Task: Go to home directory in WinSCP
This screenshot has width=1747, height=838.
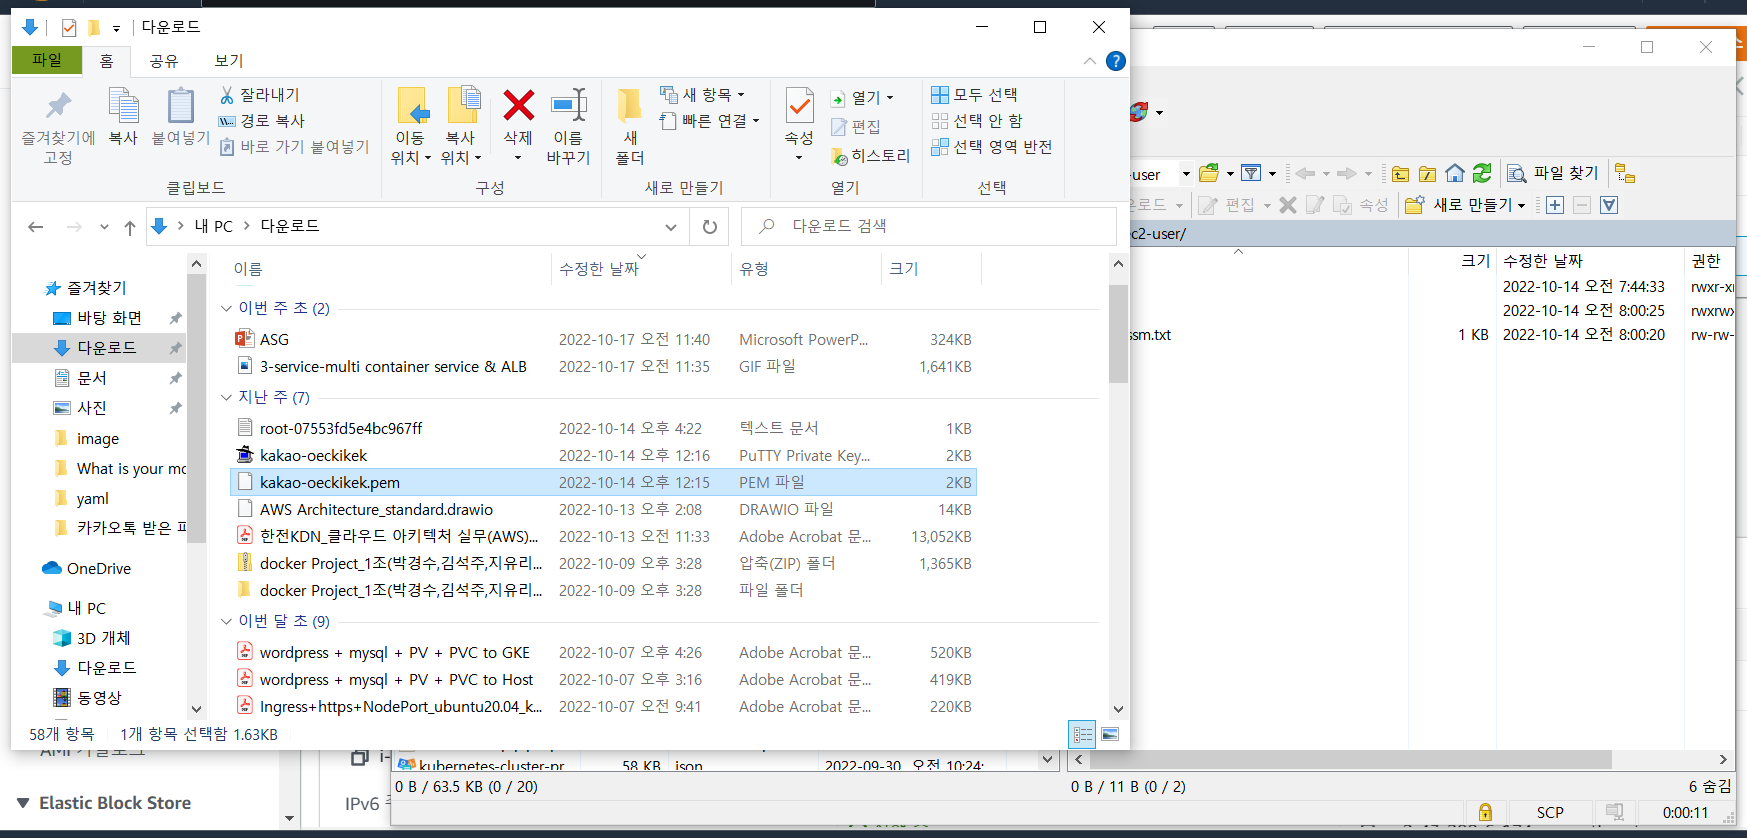Action: [1455, 174]
